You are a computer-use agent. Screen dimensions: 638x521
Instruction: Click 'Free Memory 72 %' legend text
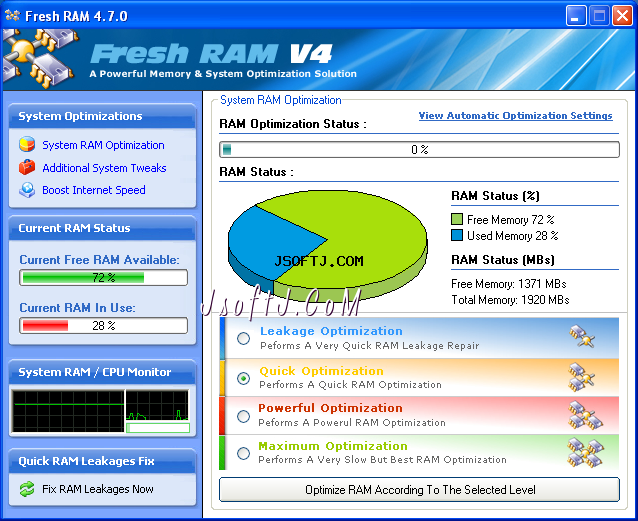coord(511,220)
